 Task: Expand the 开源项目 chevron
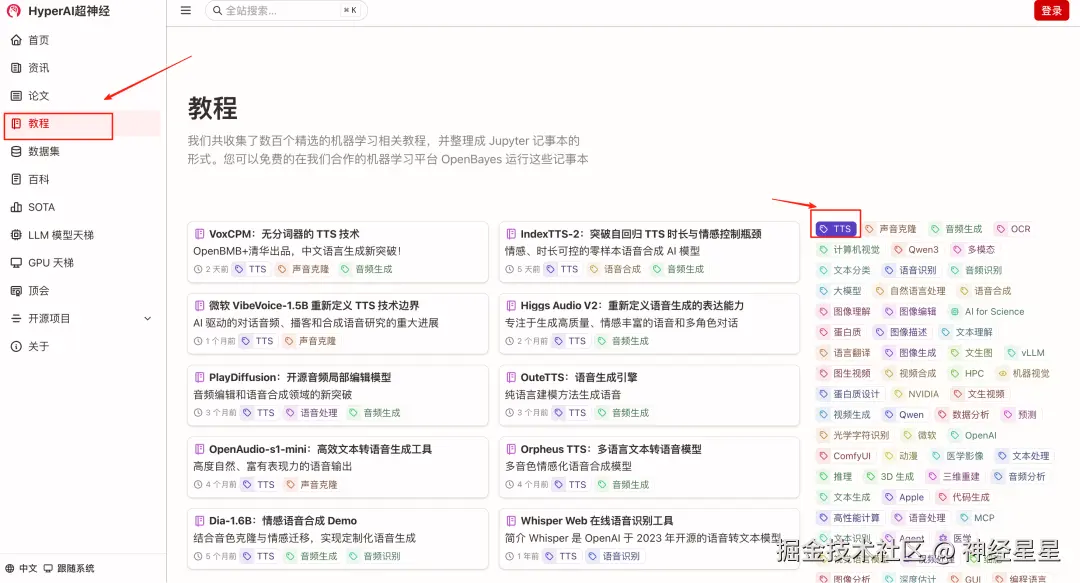point(147,318)
